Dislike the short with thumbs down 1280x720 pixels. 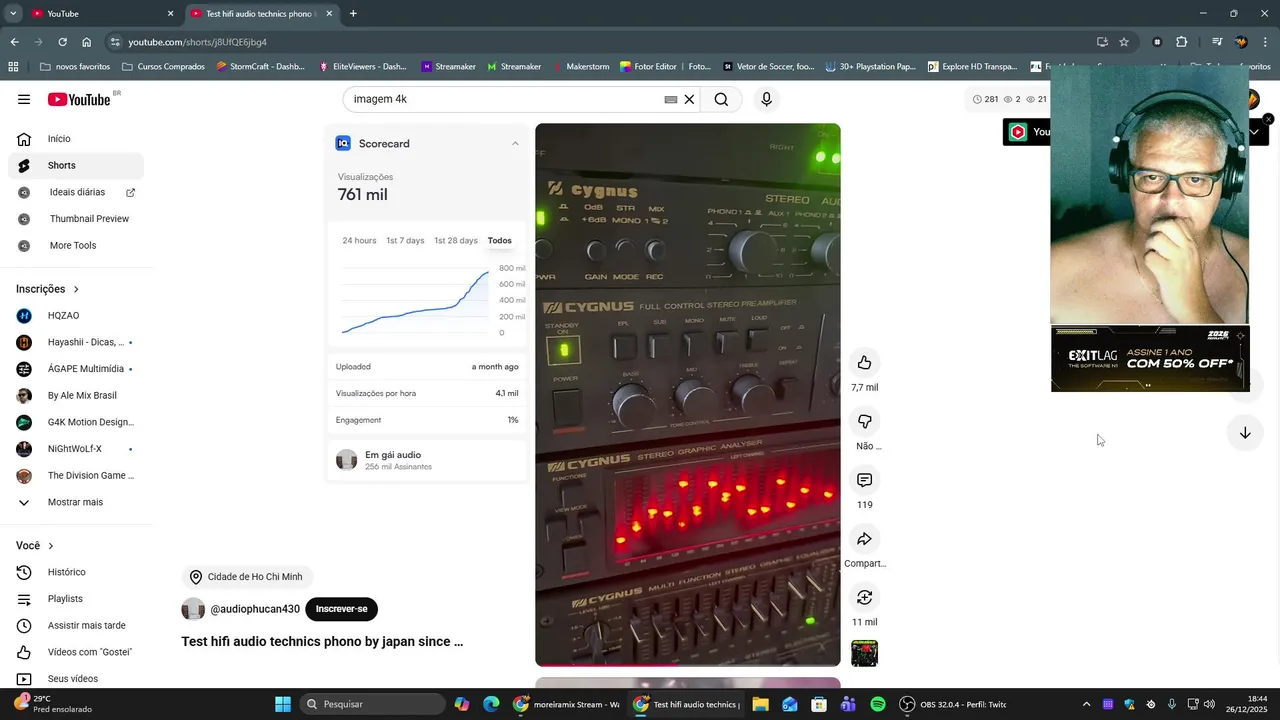point(865,421)
